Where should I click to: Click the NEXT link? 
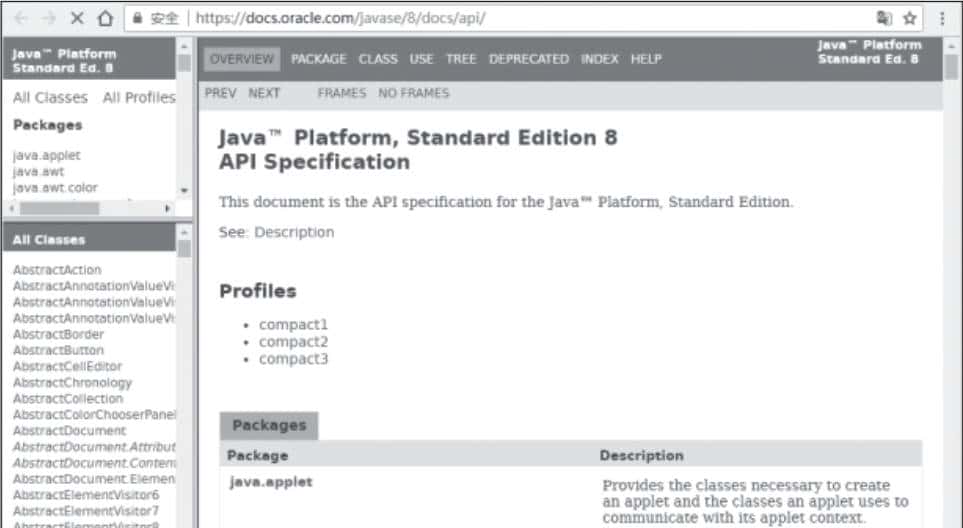(264, 93)
